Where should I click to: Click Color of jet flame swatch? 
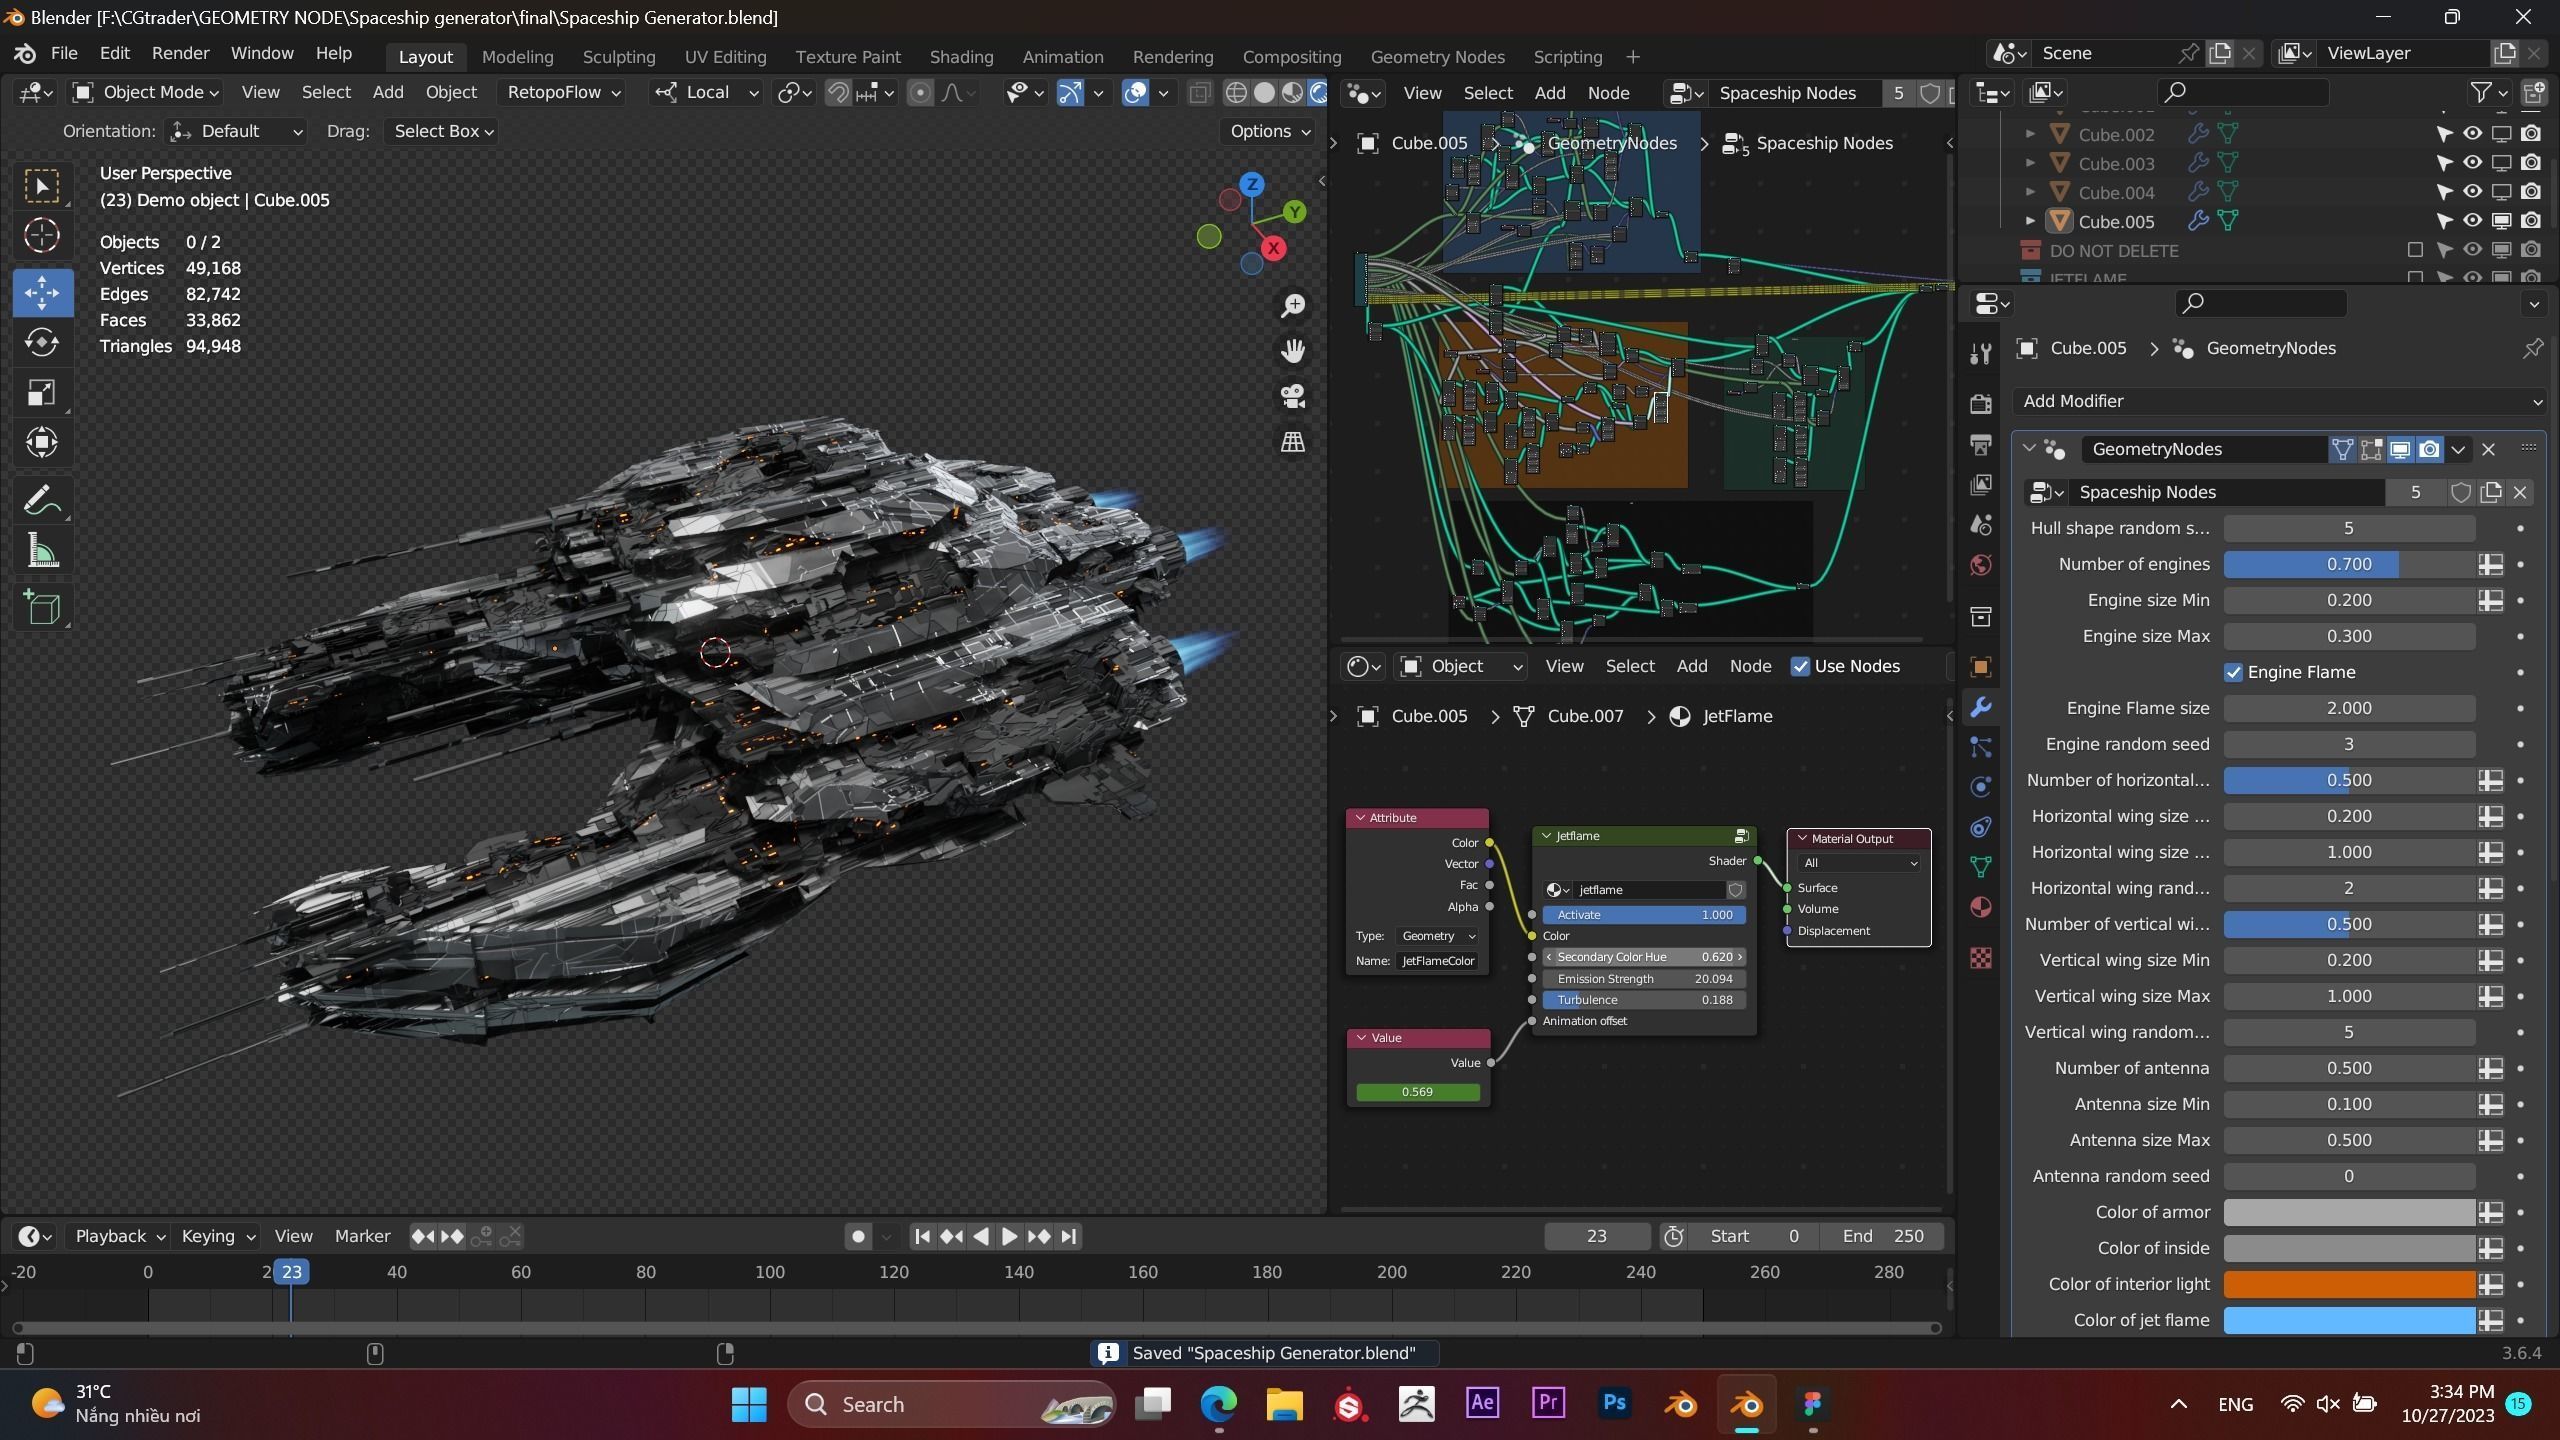[2349, 1320]
